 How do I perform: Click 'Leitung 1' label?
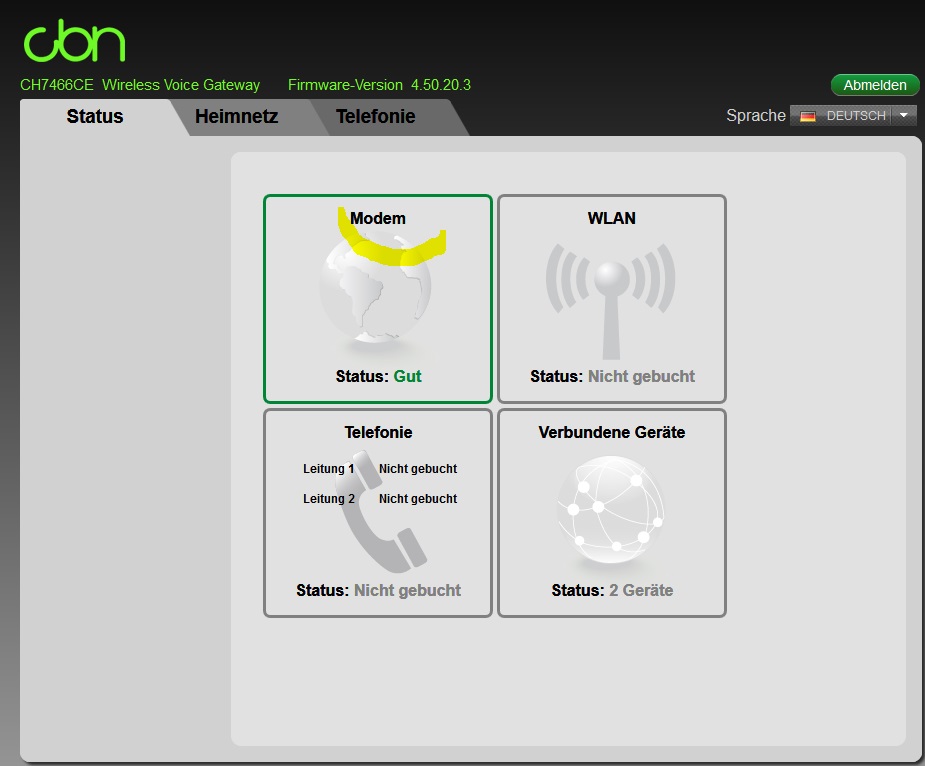329,469
